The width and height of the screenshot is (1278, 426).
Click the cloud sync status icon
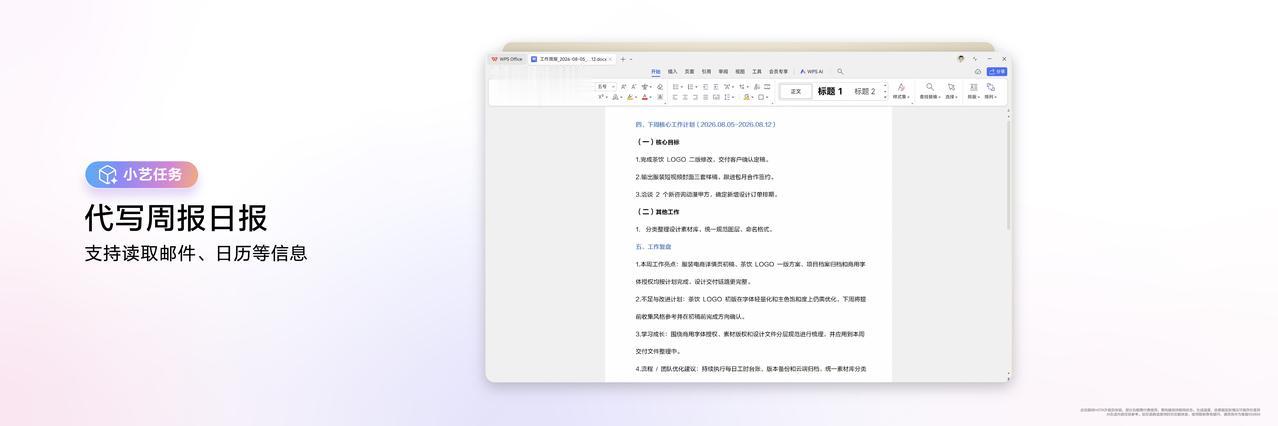[x=978, y=71]
